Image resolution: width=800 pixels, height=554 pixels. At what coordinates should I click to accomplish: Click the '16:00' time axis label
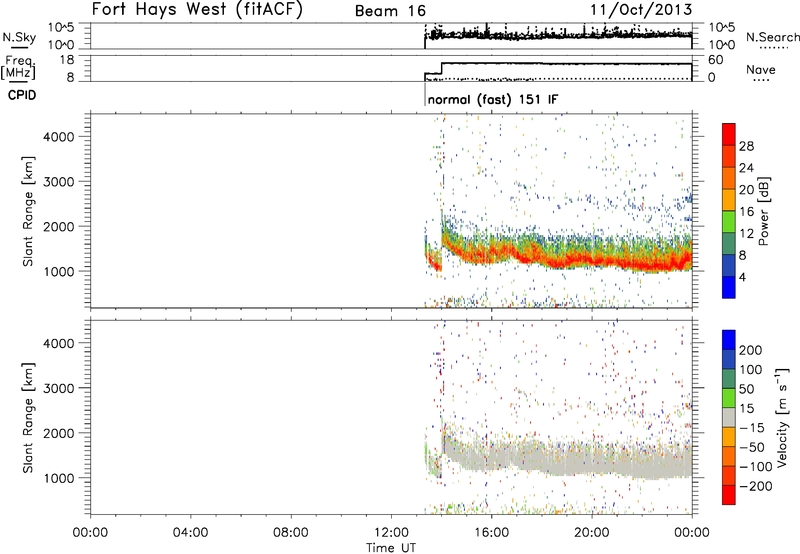491,533
